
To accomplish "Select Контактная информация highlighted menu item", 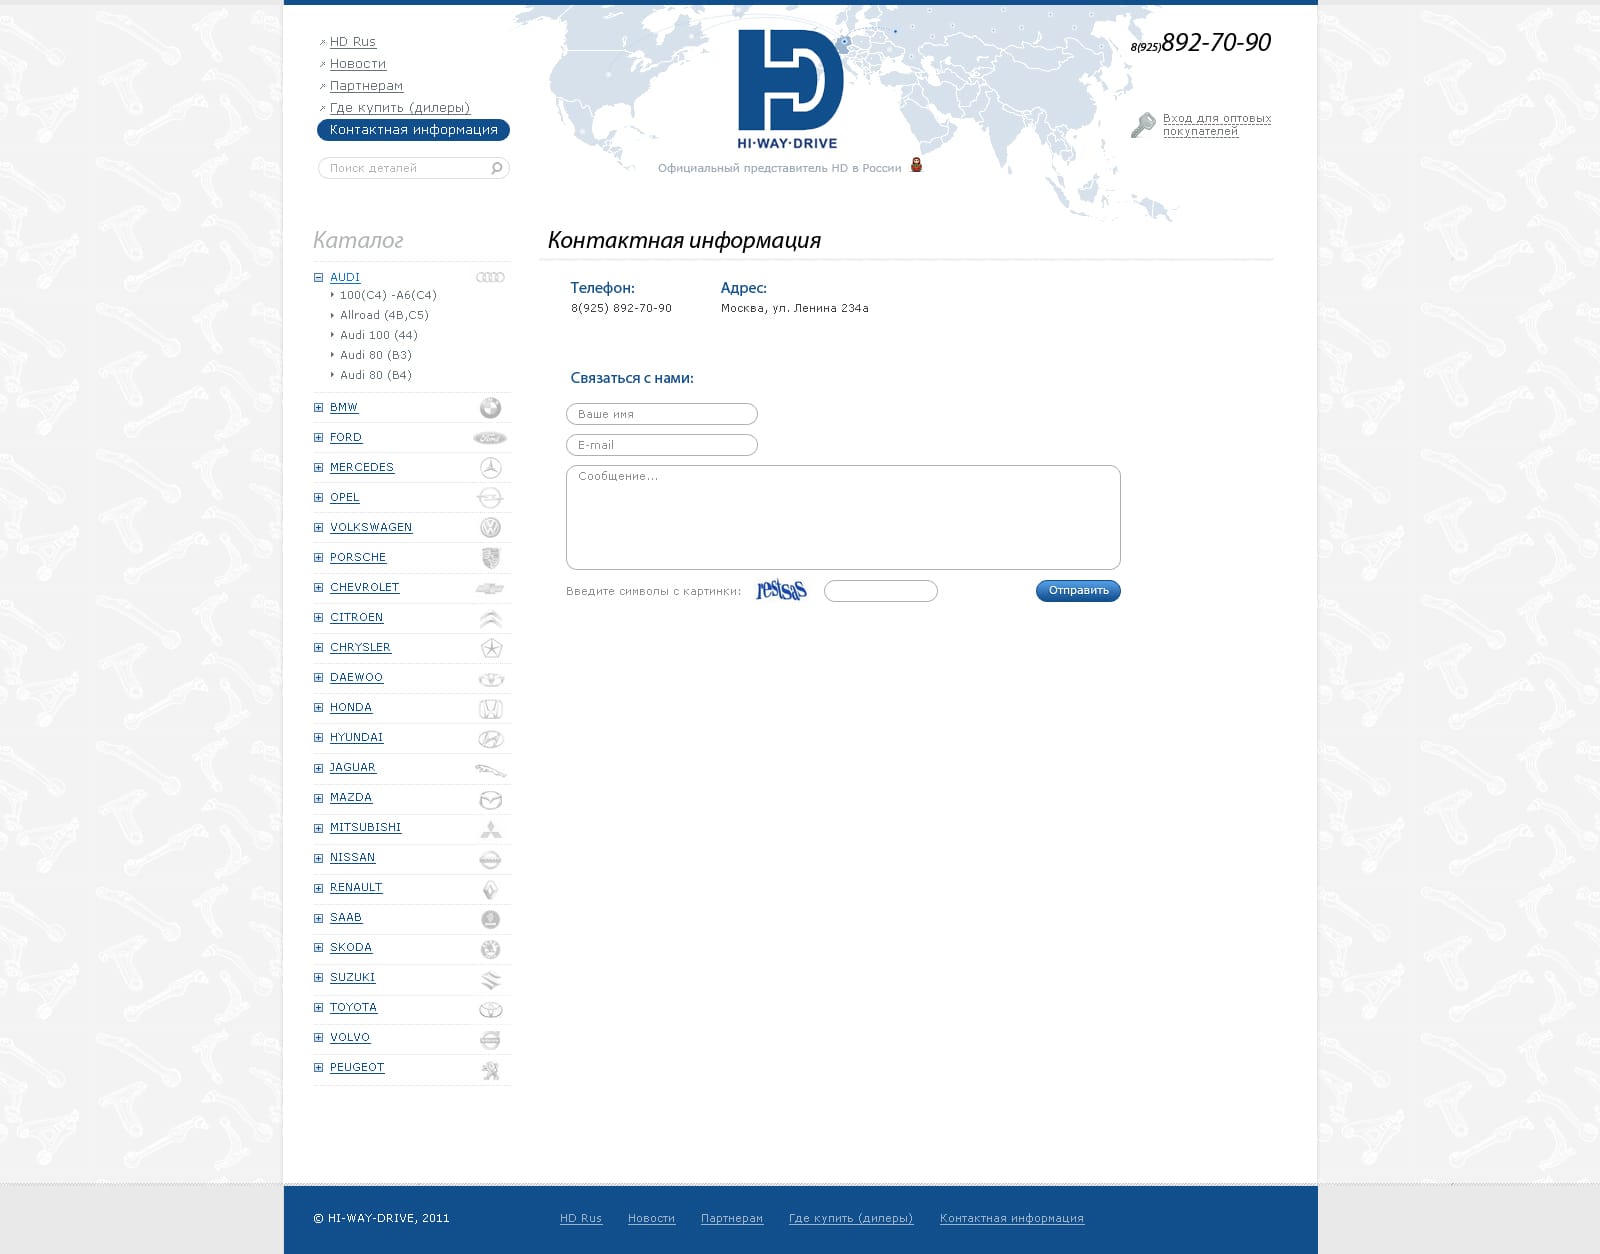I will coord(413,130).
